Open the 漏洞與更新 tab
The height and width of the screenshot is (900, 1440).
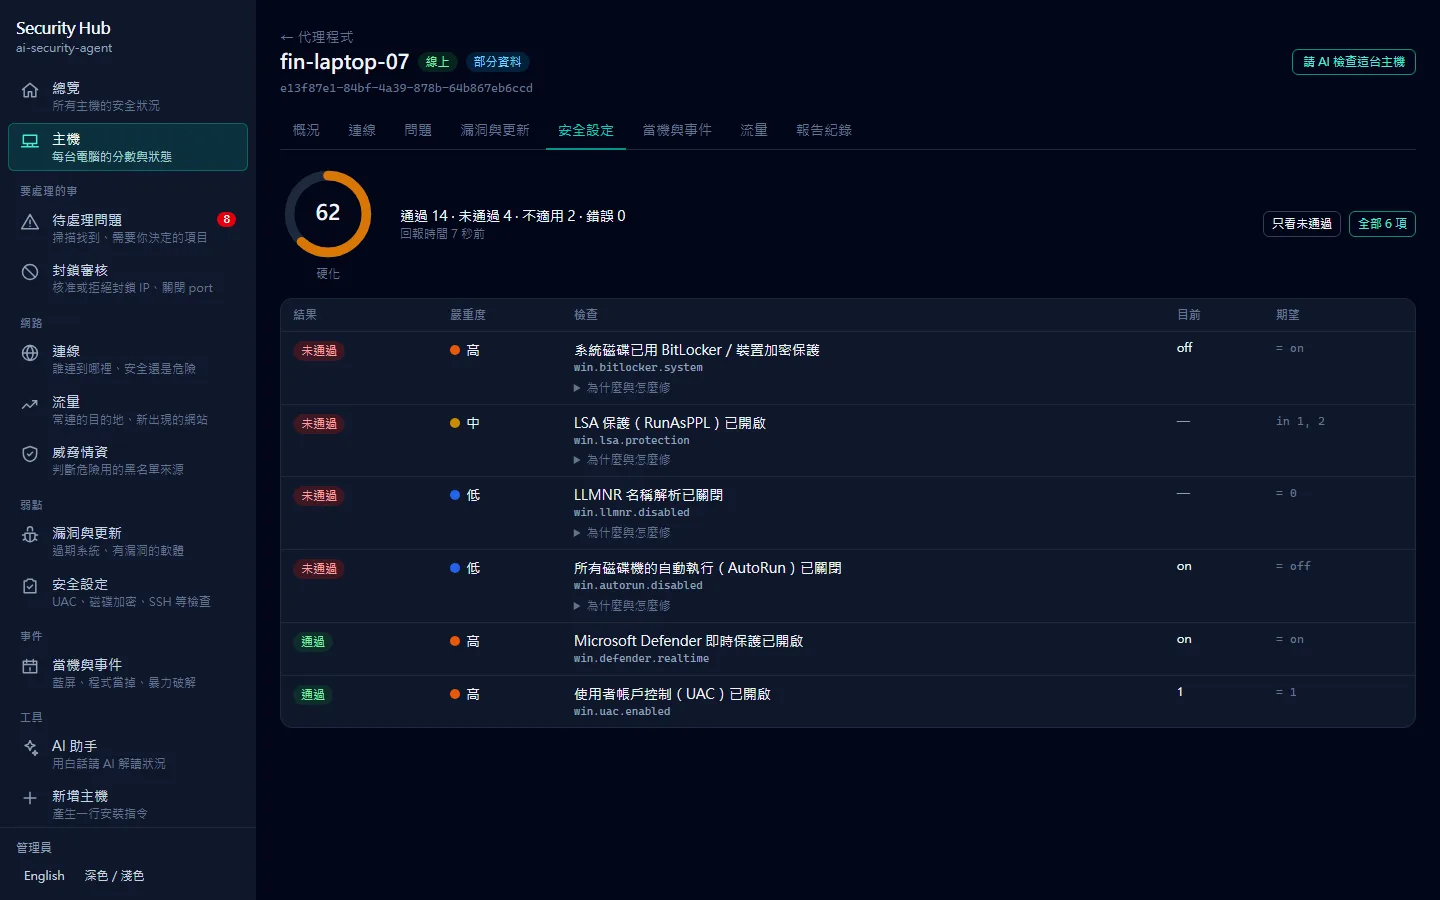[x=495, y=130]
